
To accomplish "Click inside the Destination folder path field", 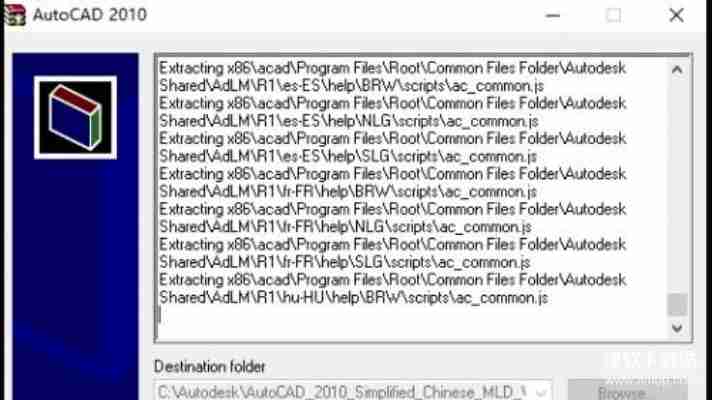I will (x=343, y=391).
